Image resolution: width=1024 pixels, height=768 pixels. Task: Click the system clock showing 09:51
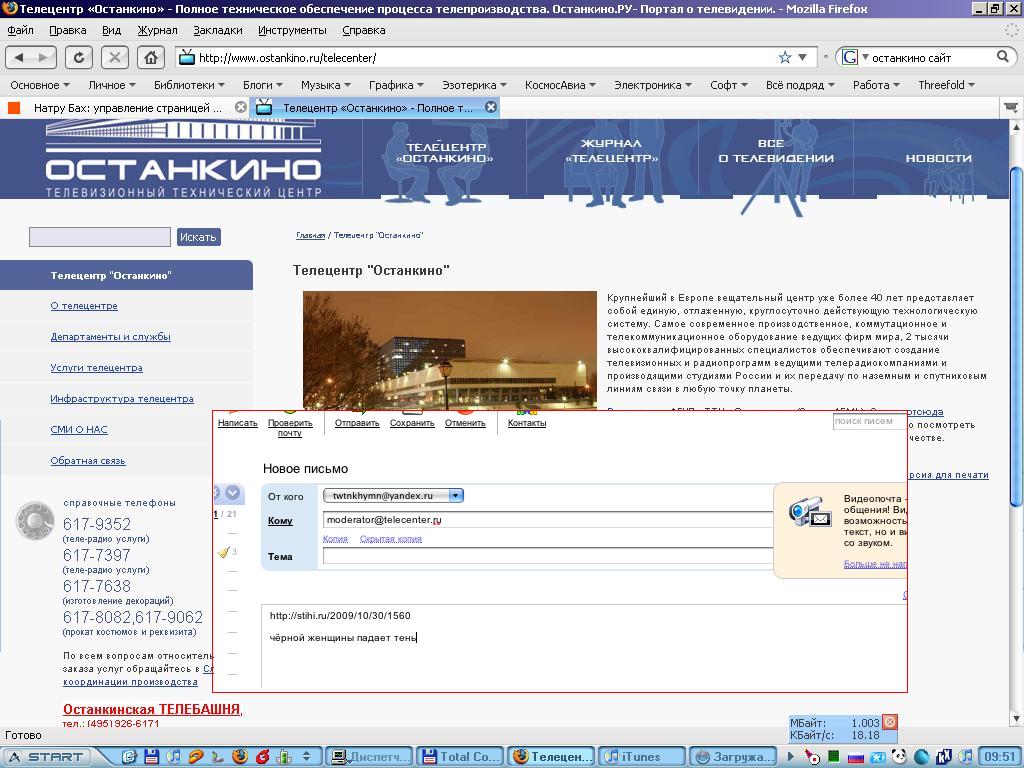click(x=999, y=757)
